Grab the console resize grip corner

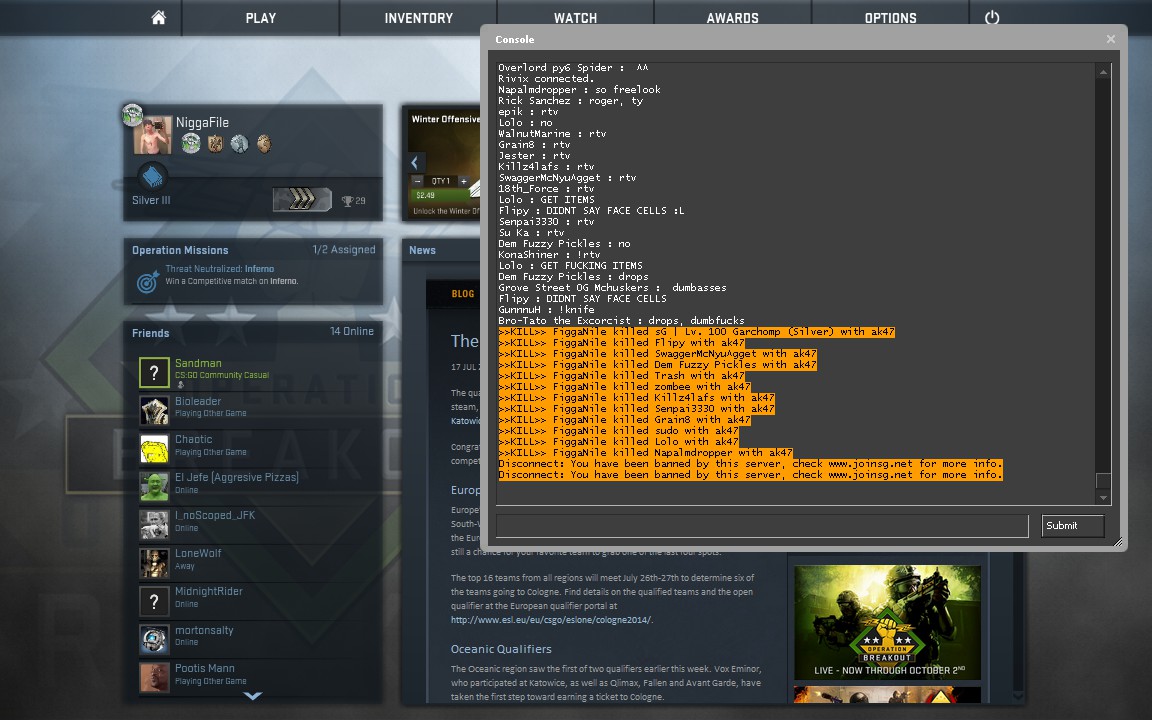pos(1117,542)
